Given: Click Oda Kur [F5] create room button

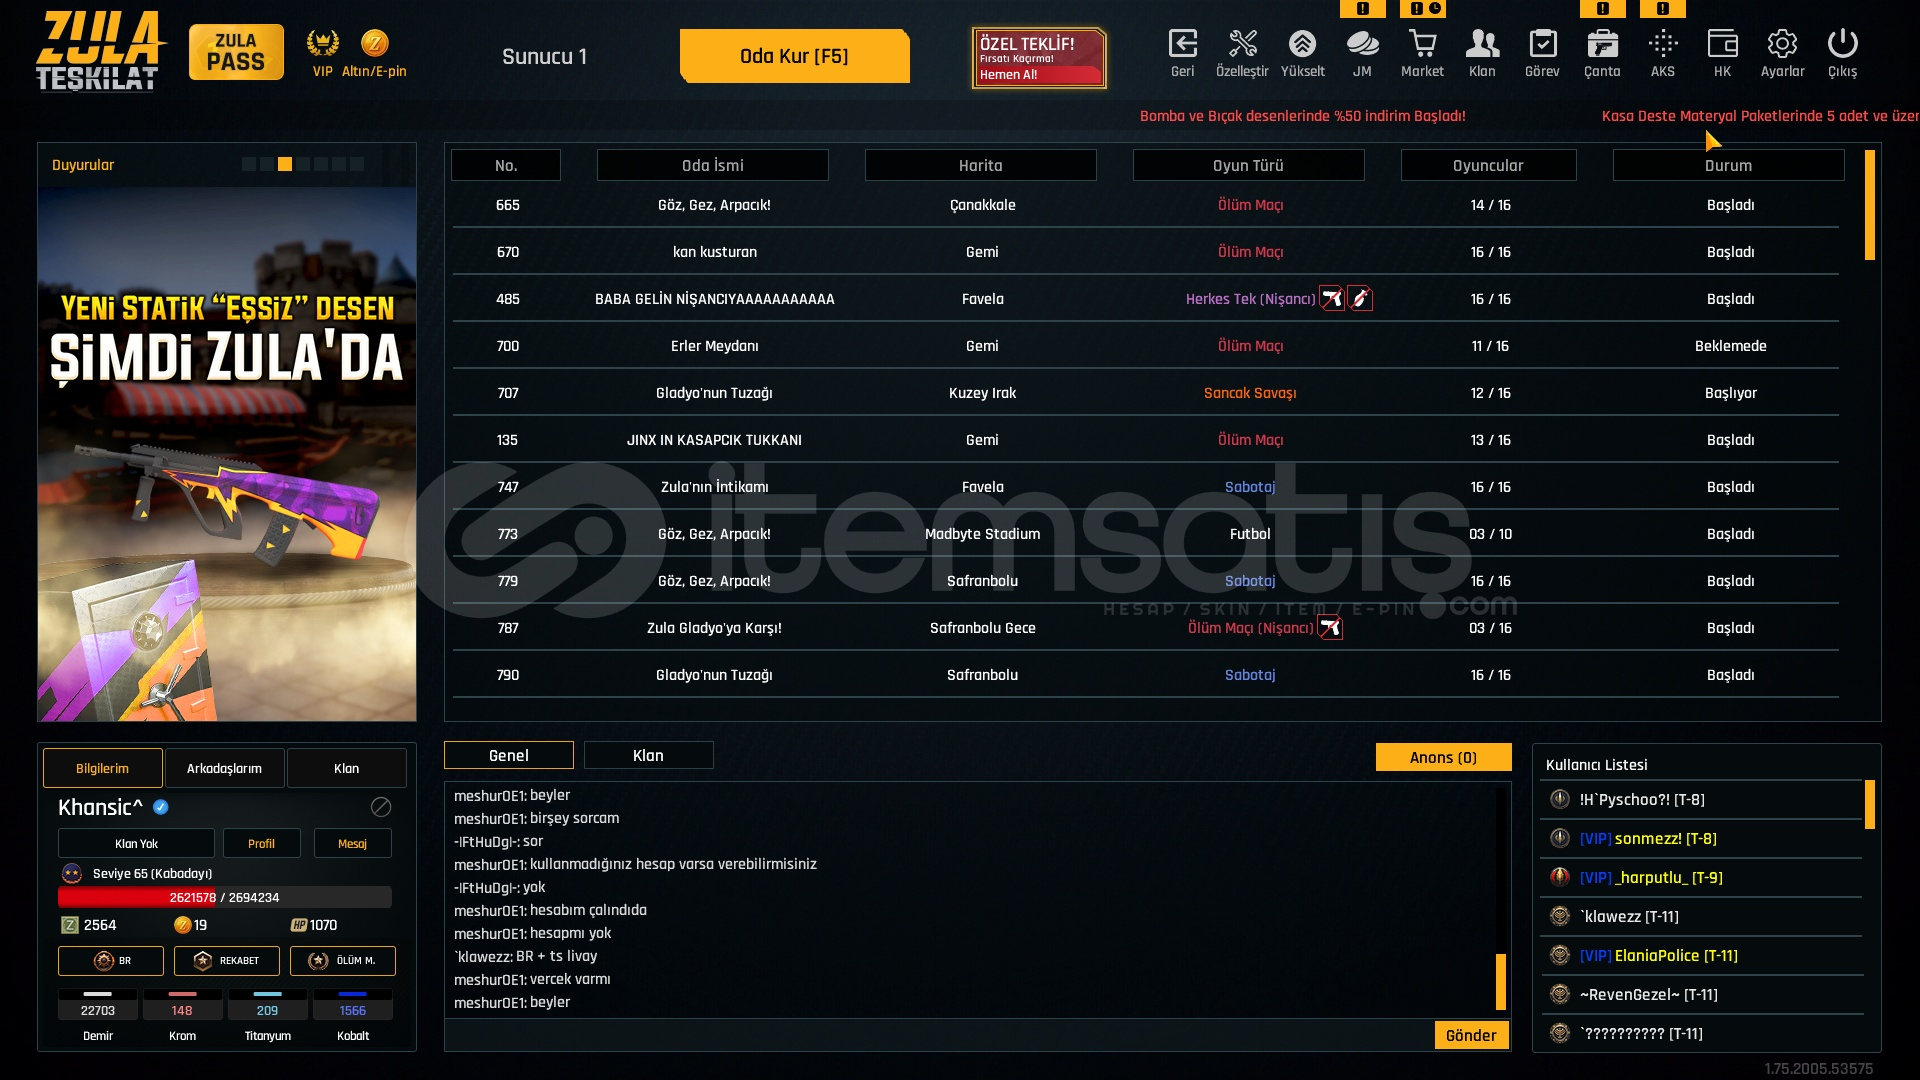Looking at the screenshot, I should [x=794, y=56].
